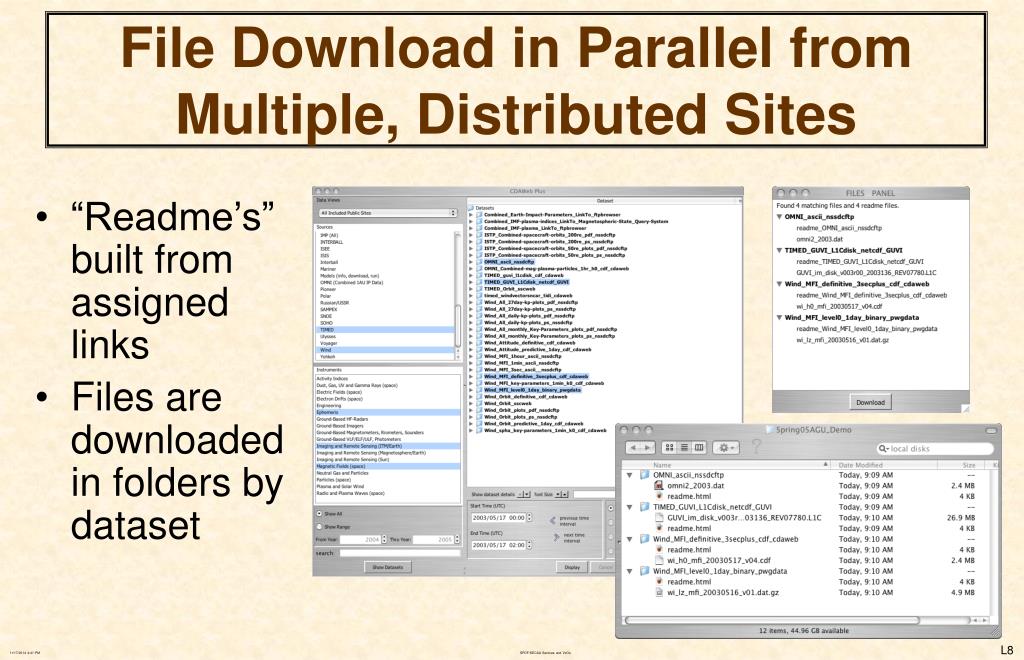Switch Finder to icon view
Image resolution: width=1024 pixels, height=660 pixels.
(669, 448)
